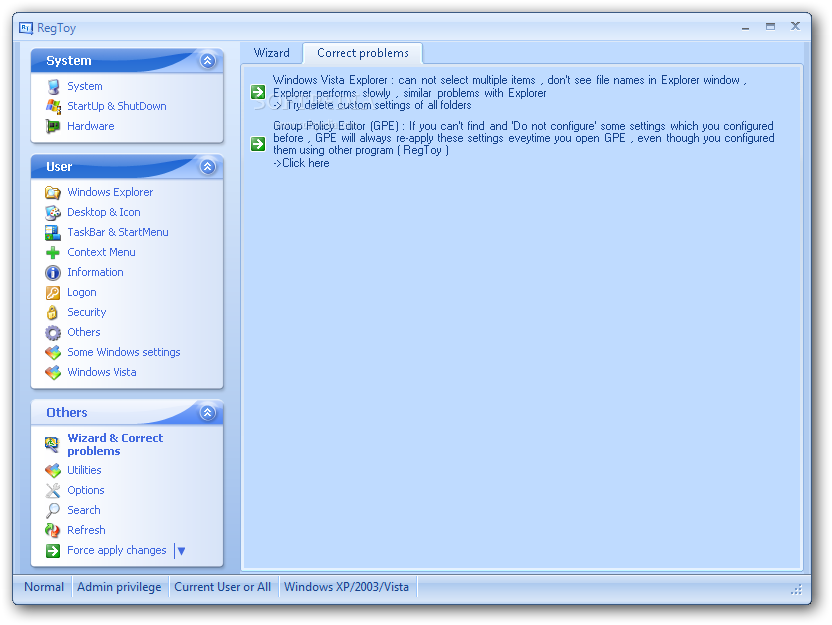Click the StartUp & ShutDown flag icon
The width and height of the screenshot is (832, 625).
click(53, 106)
